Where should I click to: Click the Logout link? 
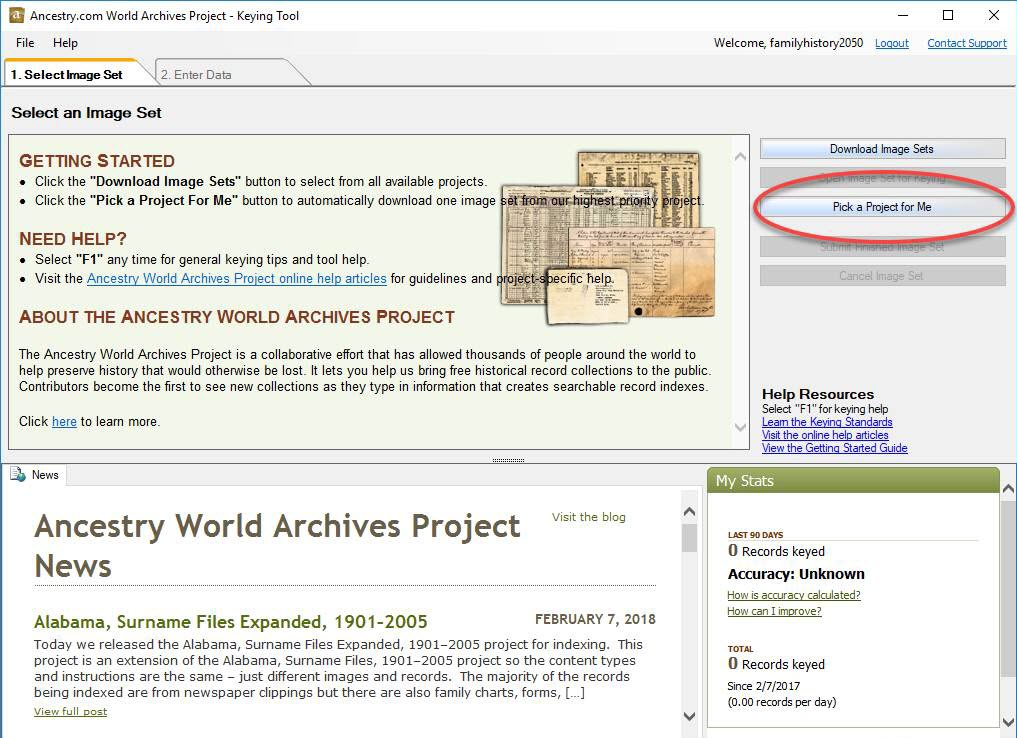[x=892, y=43]
